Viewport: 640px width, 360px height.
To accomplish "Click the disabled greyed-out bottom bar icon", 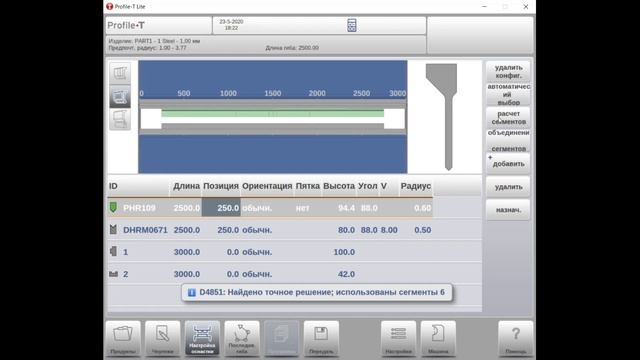I will 281,338.
